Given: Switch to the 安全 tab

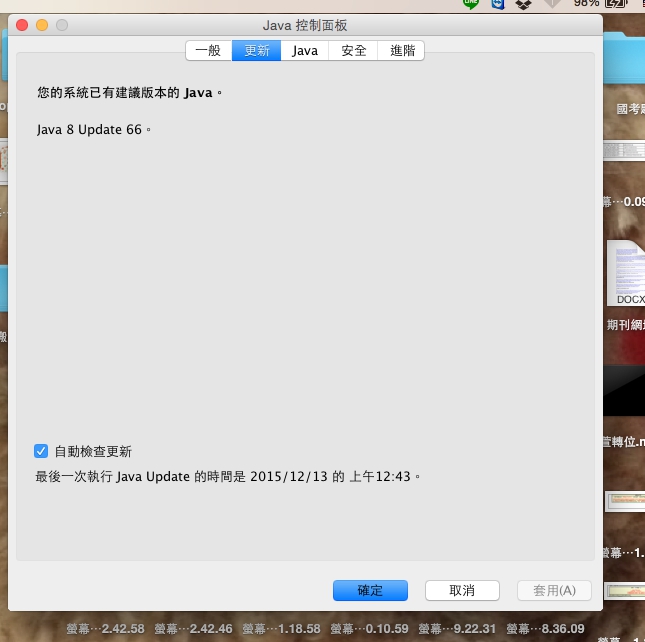Looking at the screenshot, I should [x=353, y=51].
